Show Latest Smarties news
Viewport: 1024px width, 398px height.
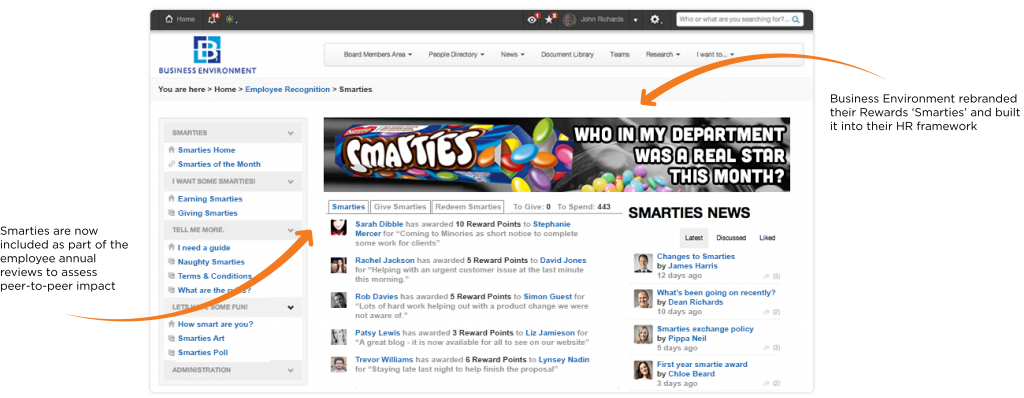pyautogui.click(x=694, y=239)
